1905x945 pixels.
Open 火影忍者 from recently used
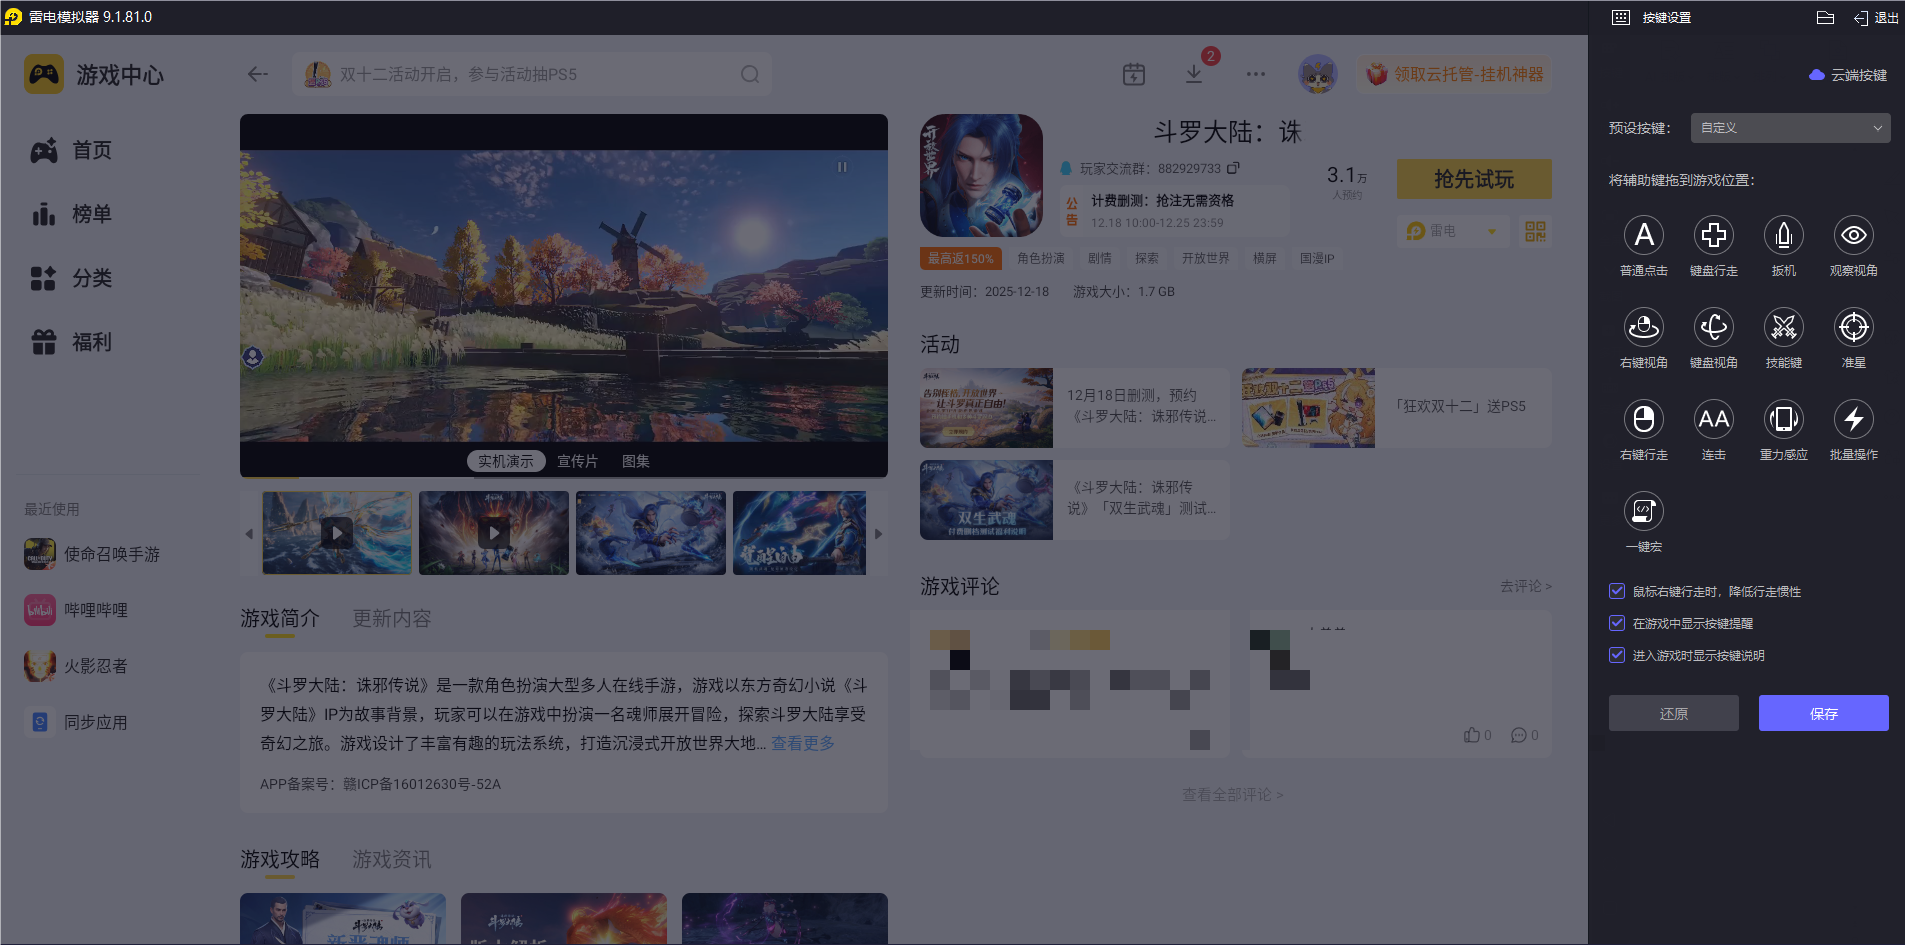pyautogui.click(x=77, y=666)
